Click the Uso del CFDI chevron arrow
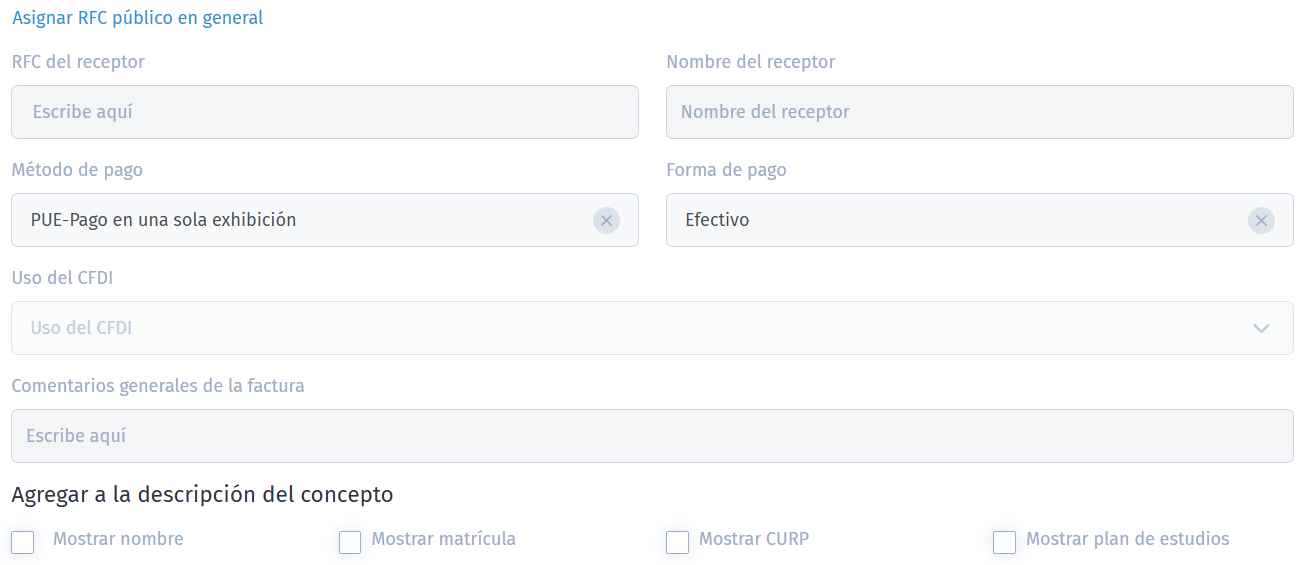 pyautogui.click(x=1261, y=328)
